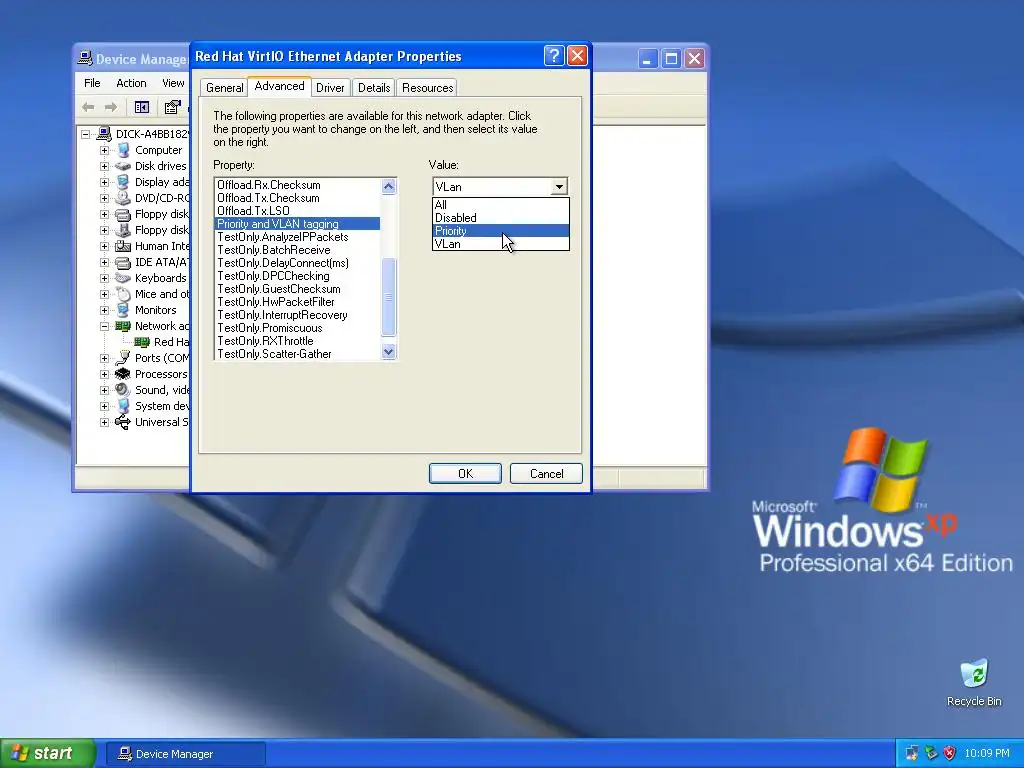Expand the Ports (COM) tree node

104,358
